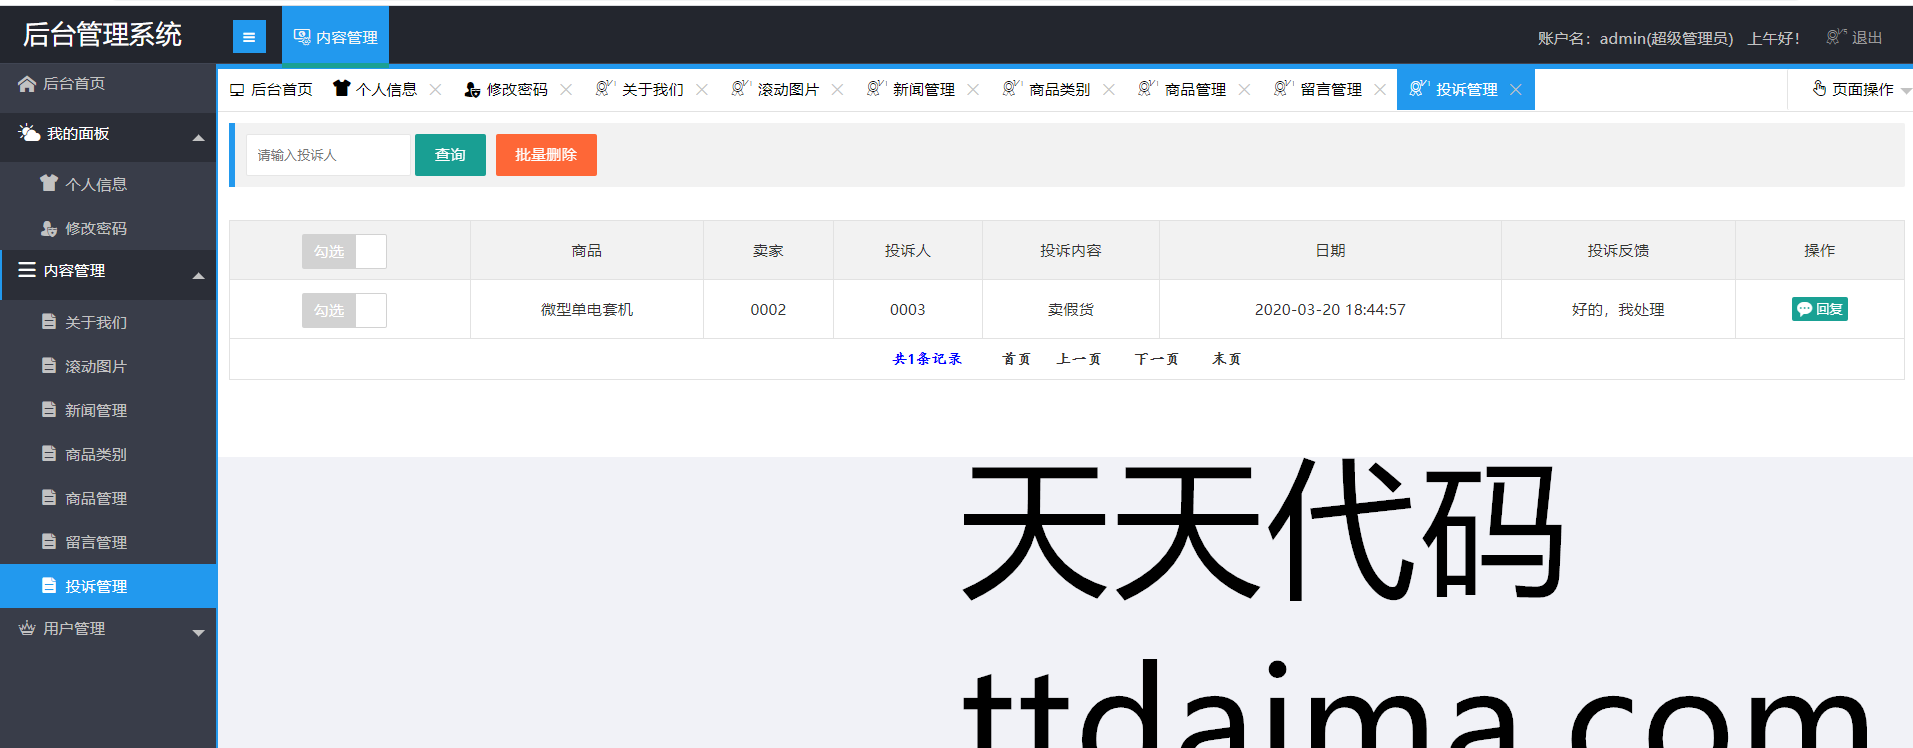Click home icon beside 后台首页 in sidebar
Image resolution: width=1913 pixels, height=748 pixels.
point(27,84)
